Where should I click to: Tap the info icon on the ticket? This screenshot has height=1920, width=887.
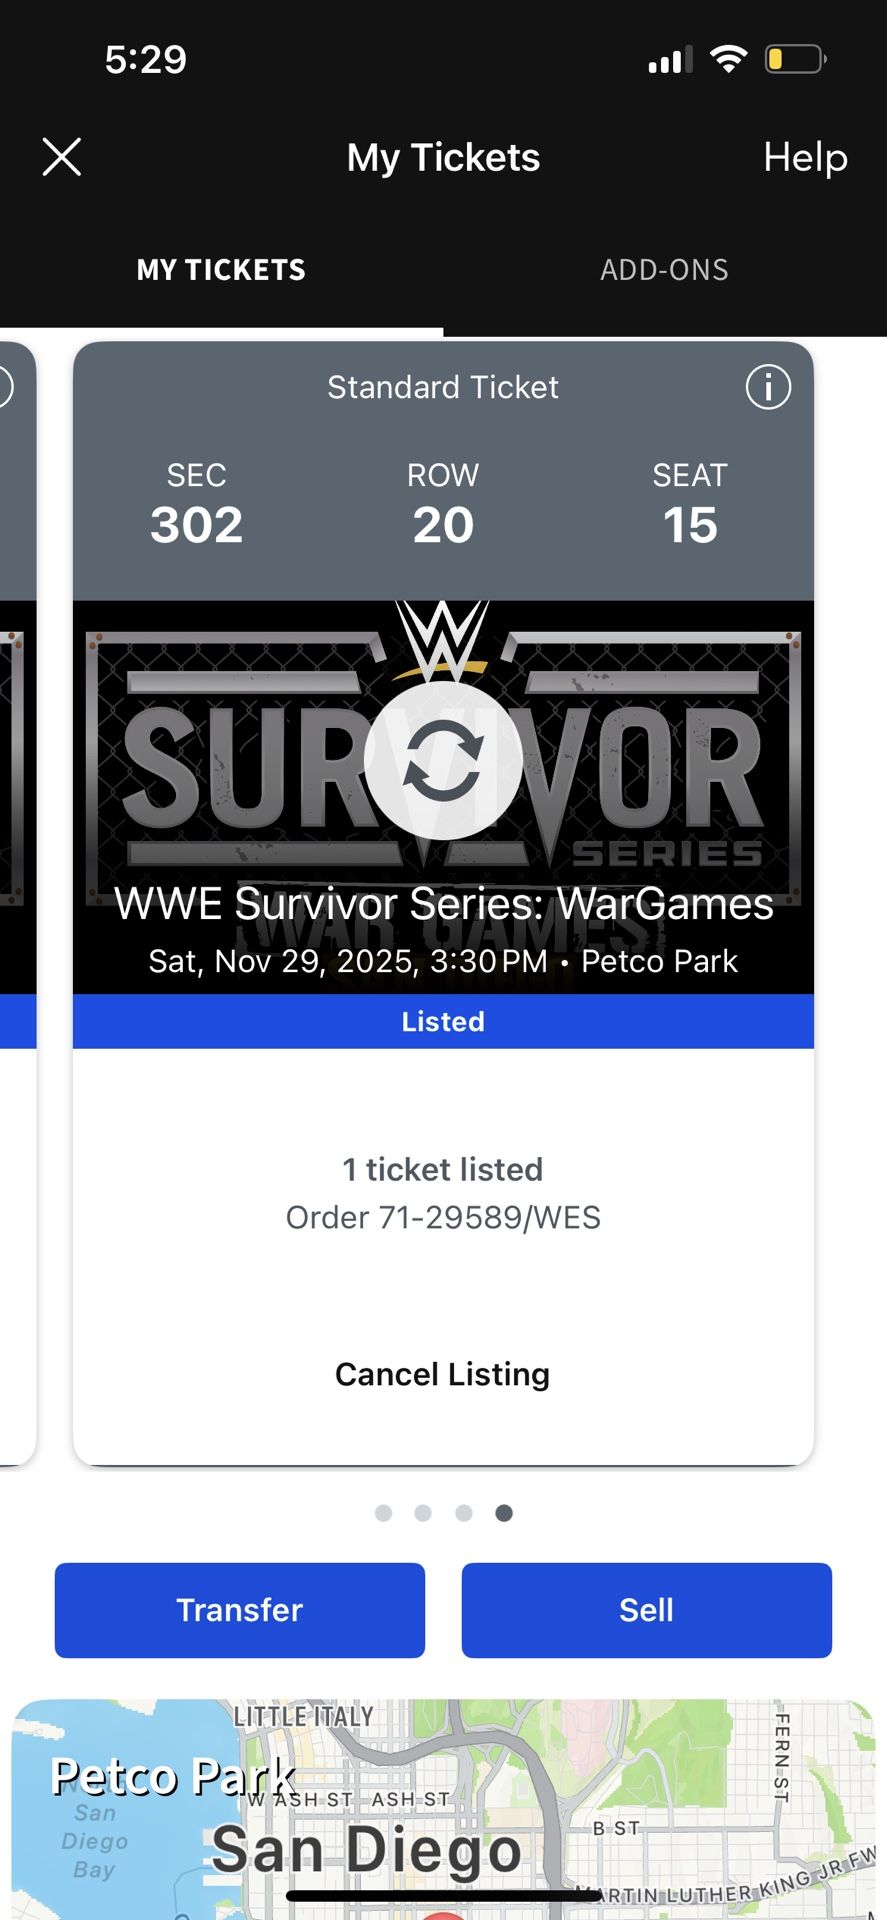pos(768,388)
